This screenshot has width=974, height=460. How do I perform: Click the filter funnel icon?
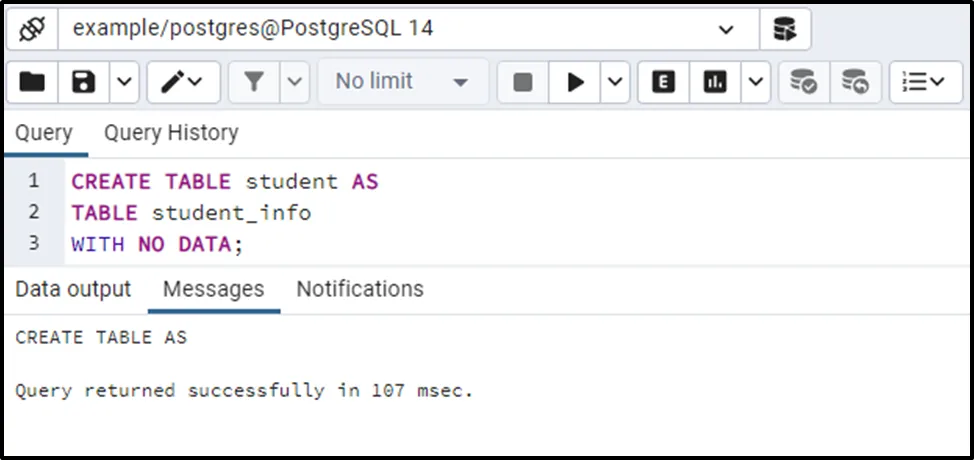[x=254, y=82]
